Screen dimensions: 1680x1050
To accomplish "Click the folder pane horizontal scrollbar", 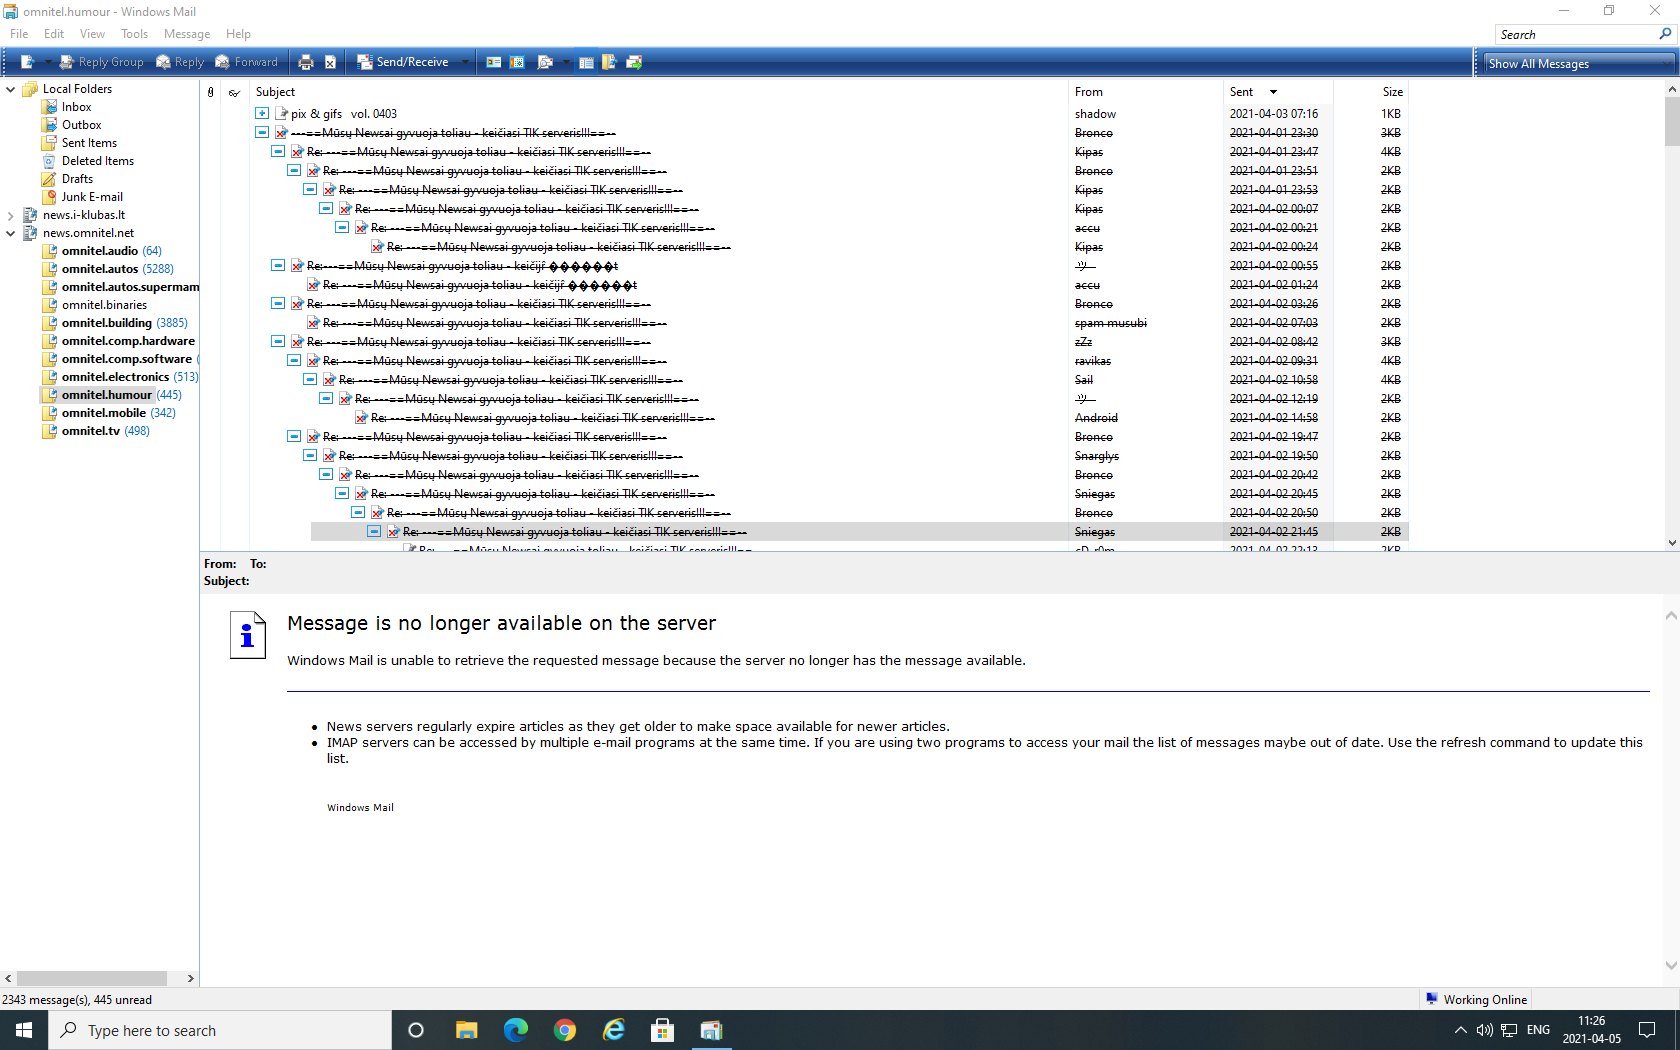I will click(x=92, y=978).
